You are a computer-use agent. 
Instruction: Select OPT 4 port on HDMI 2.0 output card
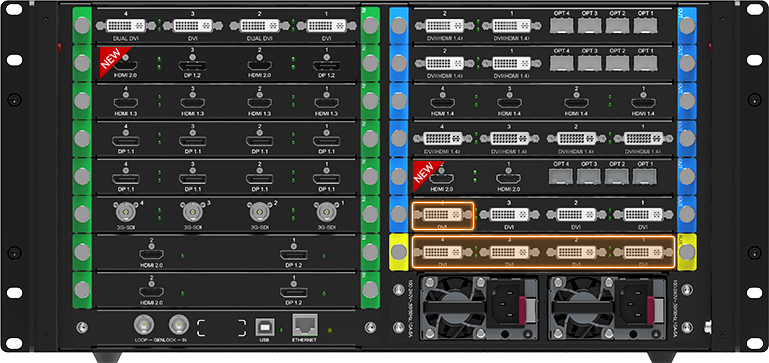561,176
